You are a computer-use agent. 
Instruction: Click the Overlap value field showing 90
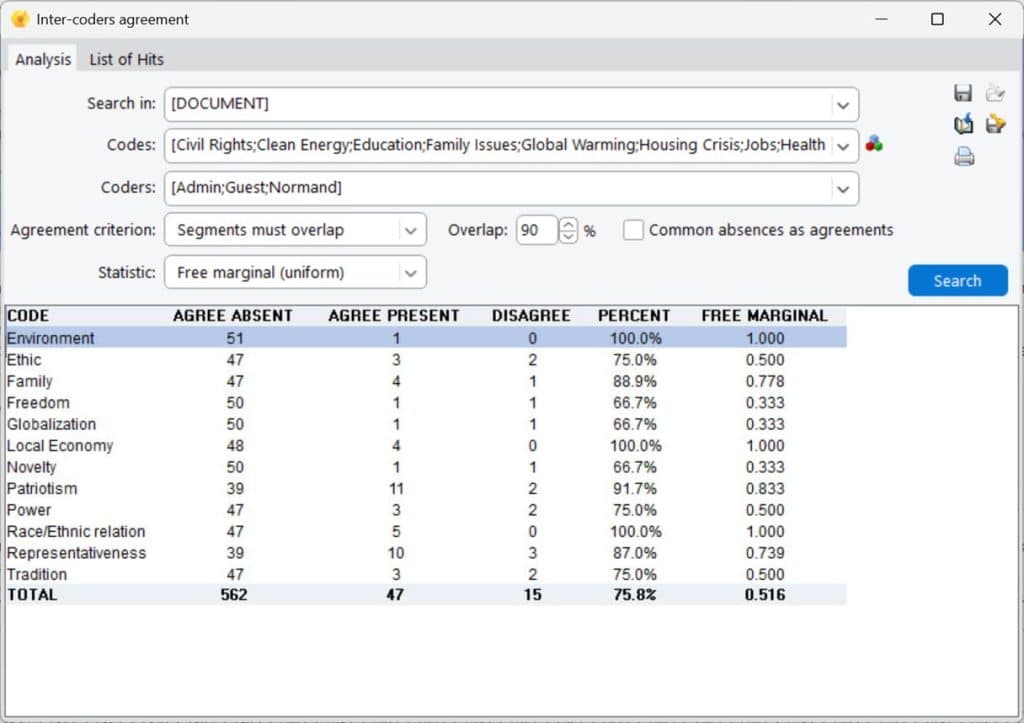tap(537, 230)
